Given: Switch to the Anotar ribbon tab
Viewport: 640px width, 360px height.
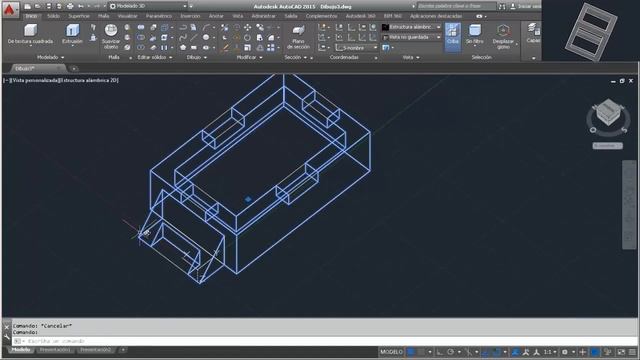Looking at the screenshot, I should (216, 16).
